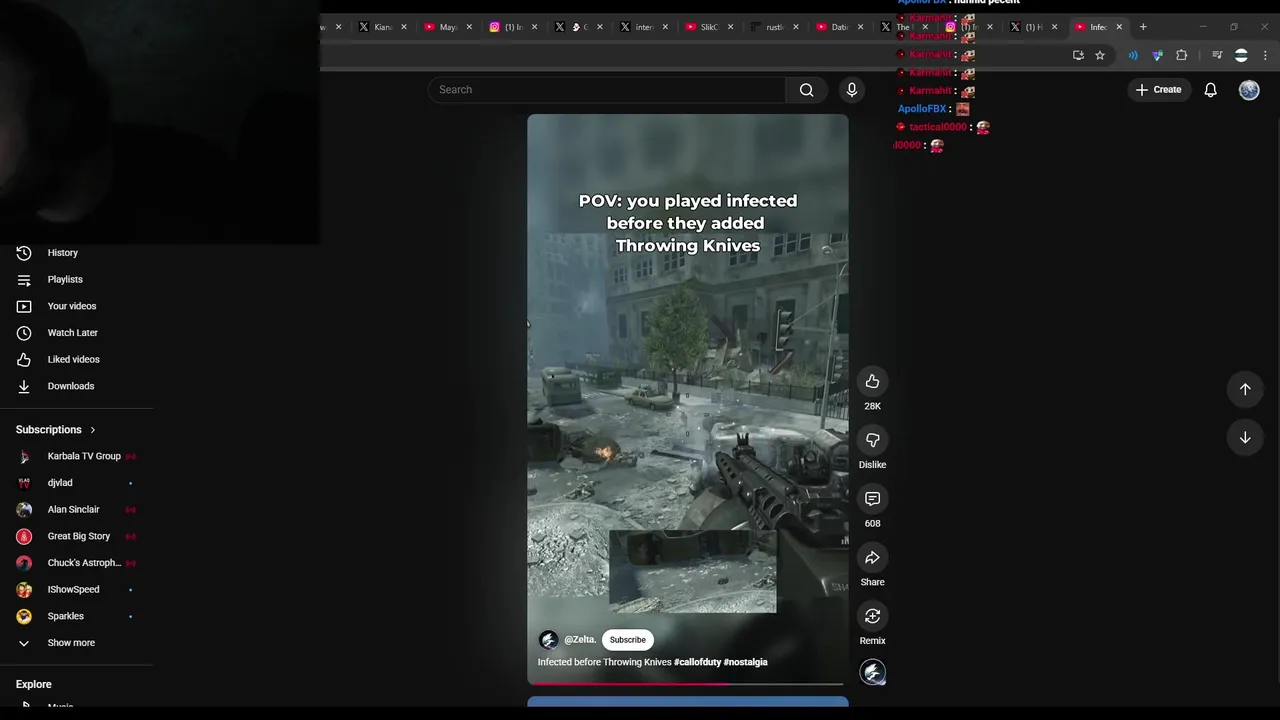The width and height of the screenshot is (1280, 720).
Task: Go to previous Short with up arrow
Action: tap(1245, 389)
